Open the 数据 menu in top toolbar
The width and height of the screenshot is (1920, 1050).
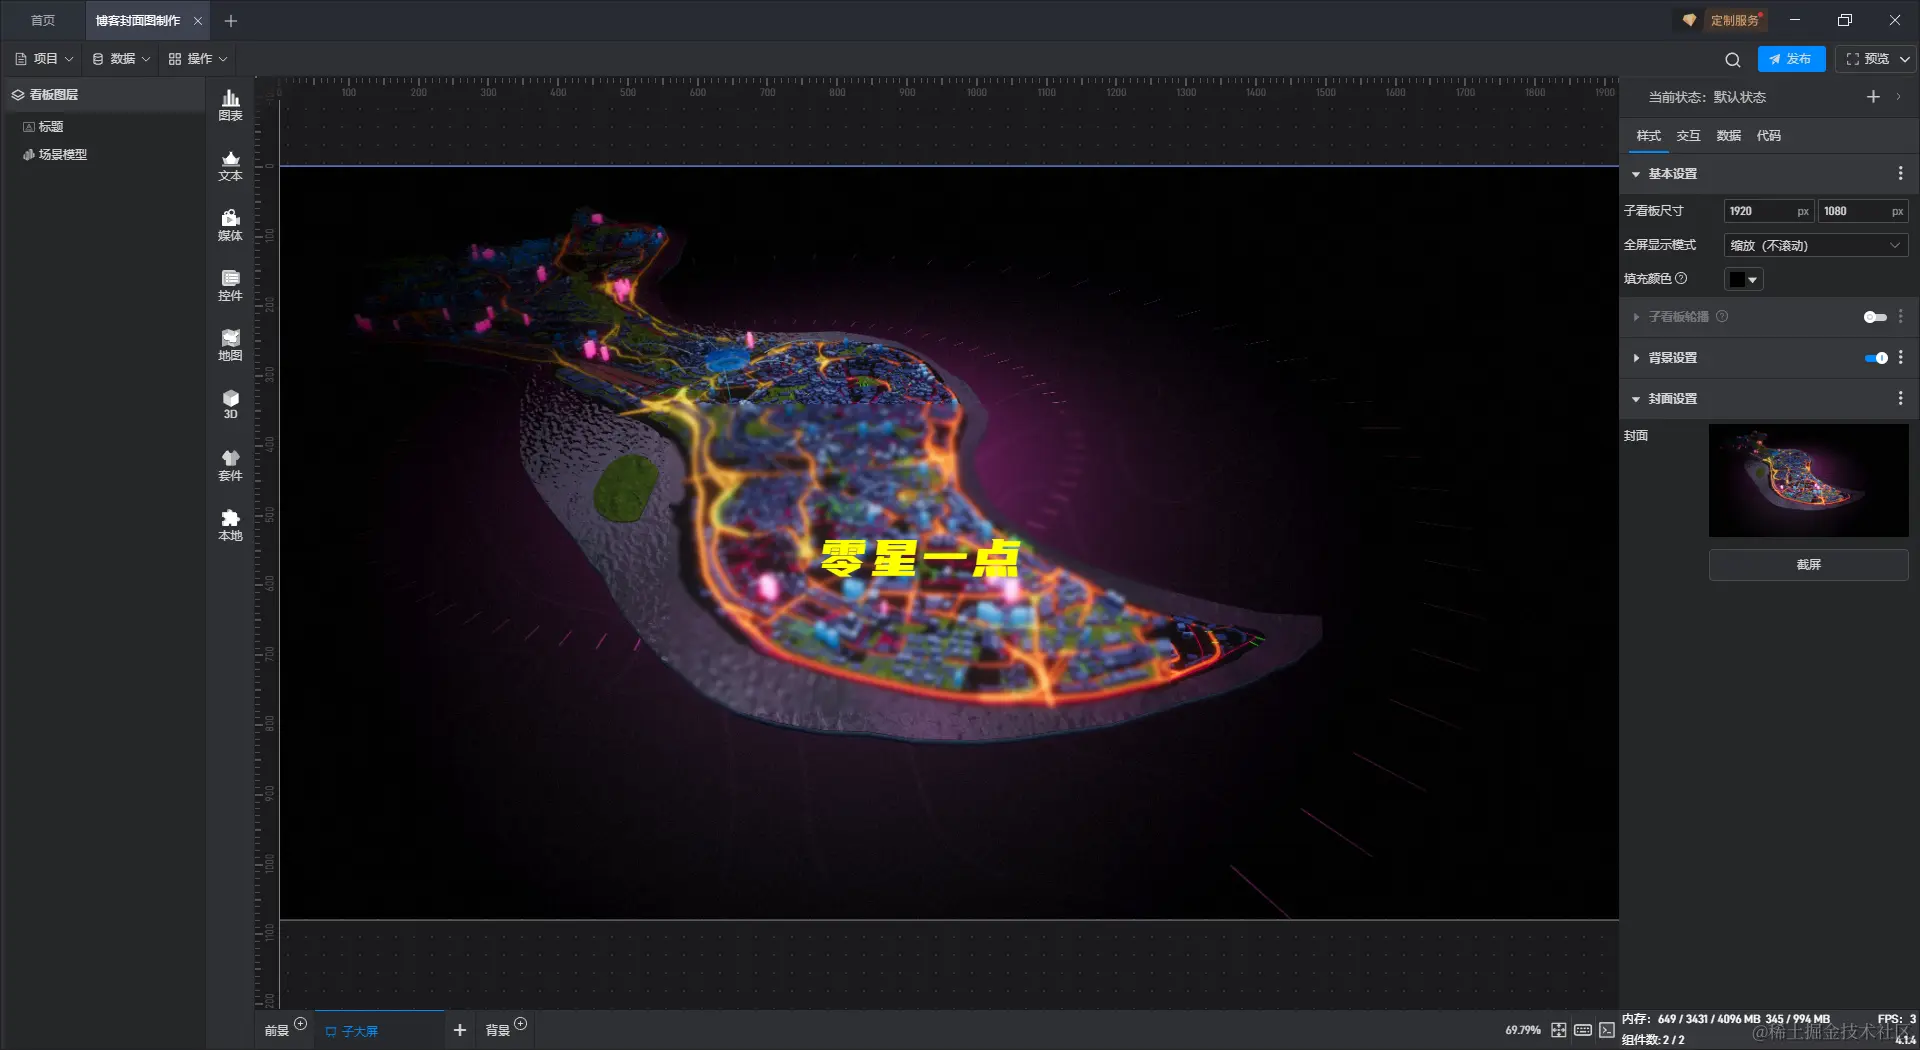tap(121, 59)
